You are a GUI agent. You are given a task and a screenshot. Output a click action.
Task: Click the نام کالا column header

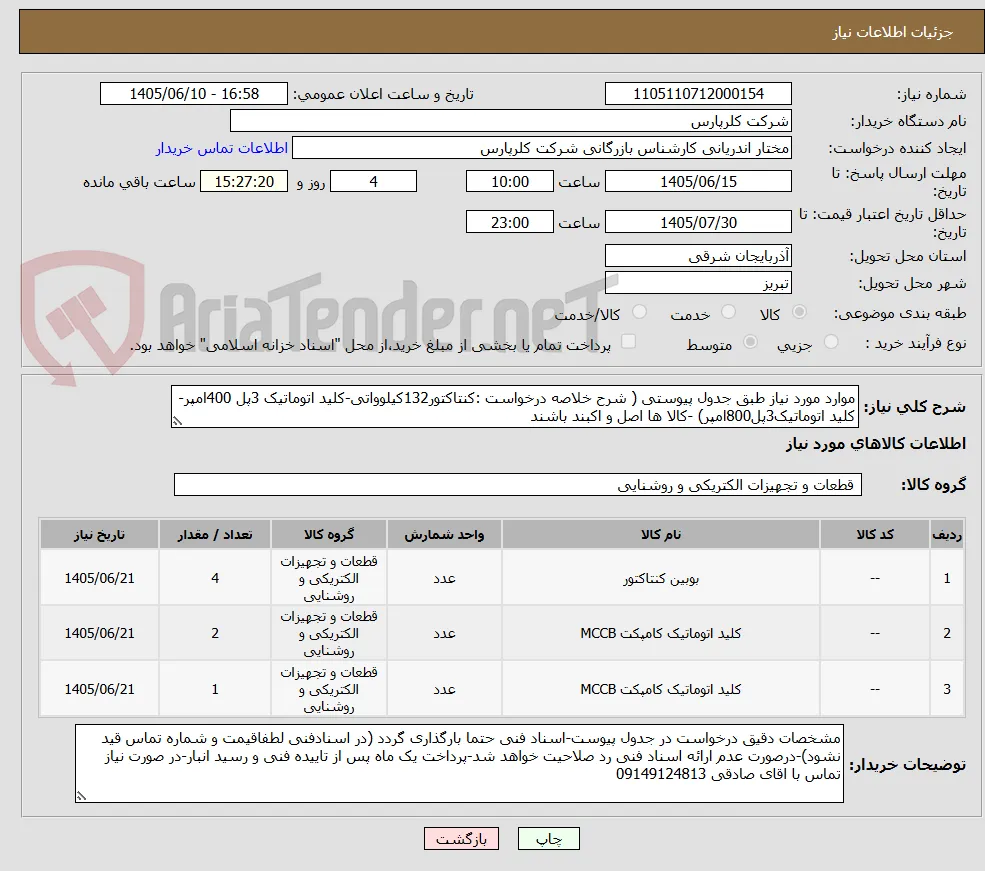(661, 534)
